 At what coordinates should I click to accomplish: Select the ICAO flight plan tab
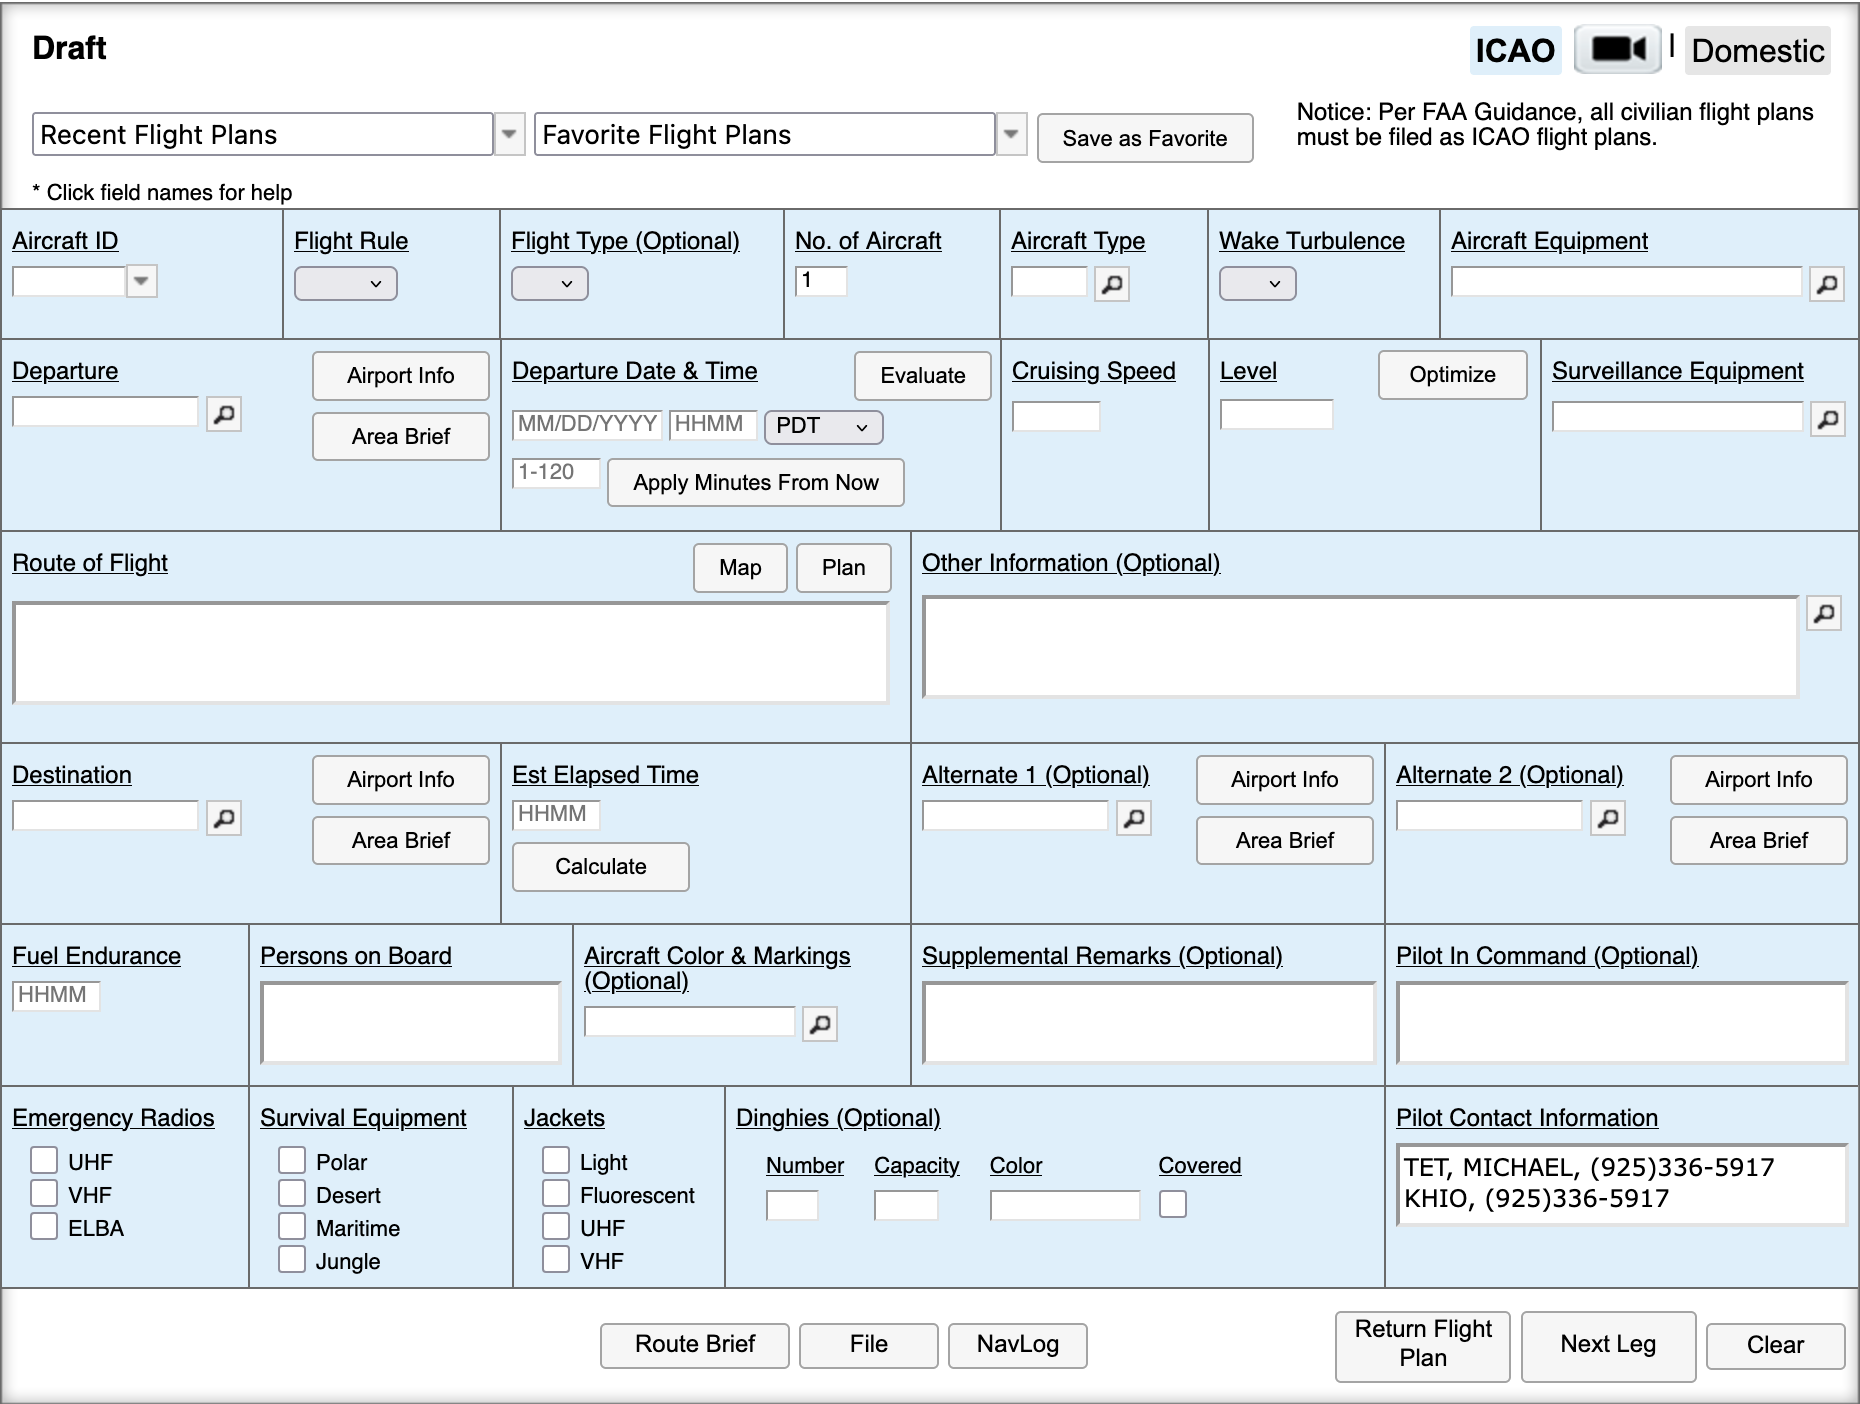(1514, 51)
